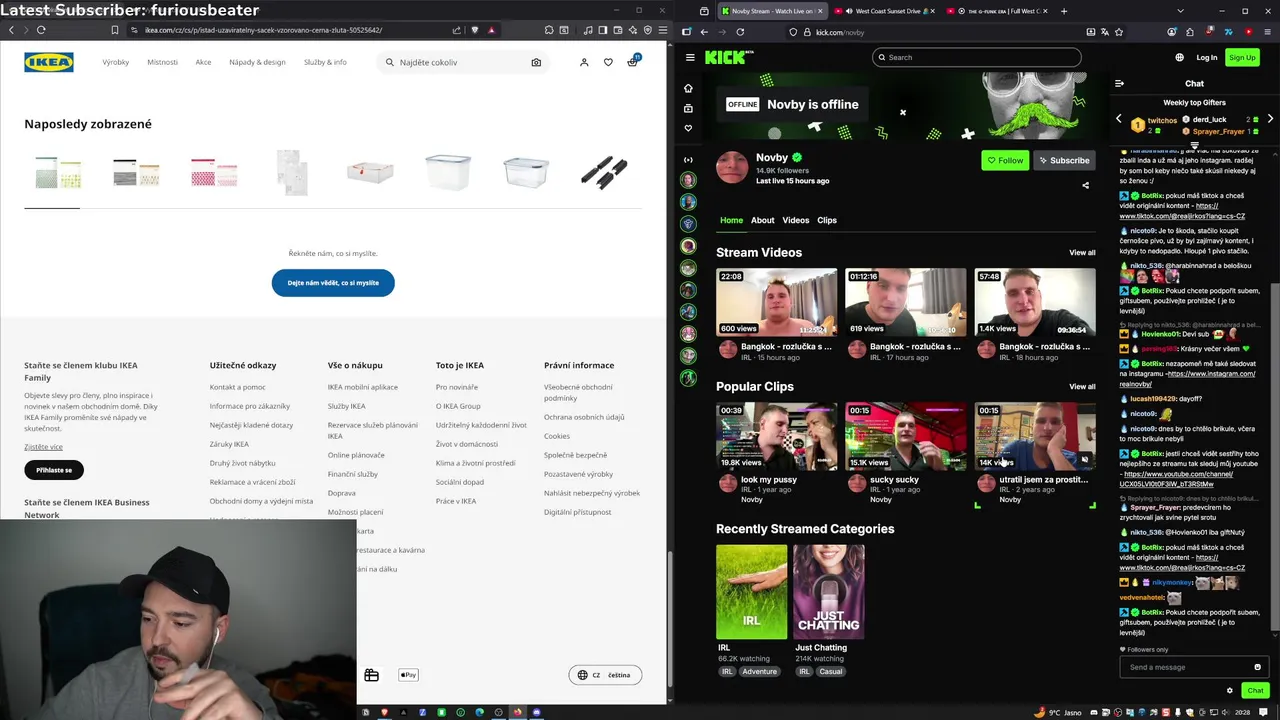Click camera image search icon in IKEA search

(536, 62)
